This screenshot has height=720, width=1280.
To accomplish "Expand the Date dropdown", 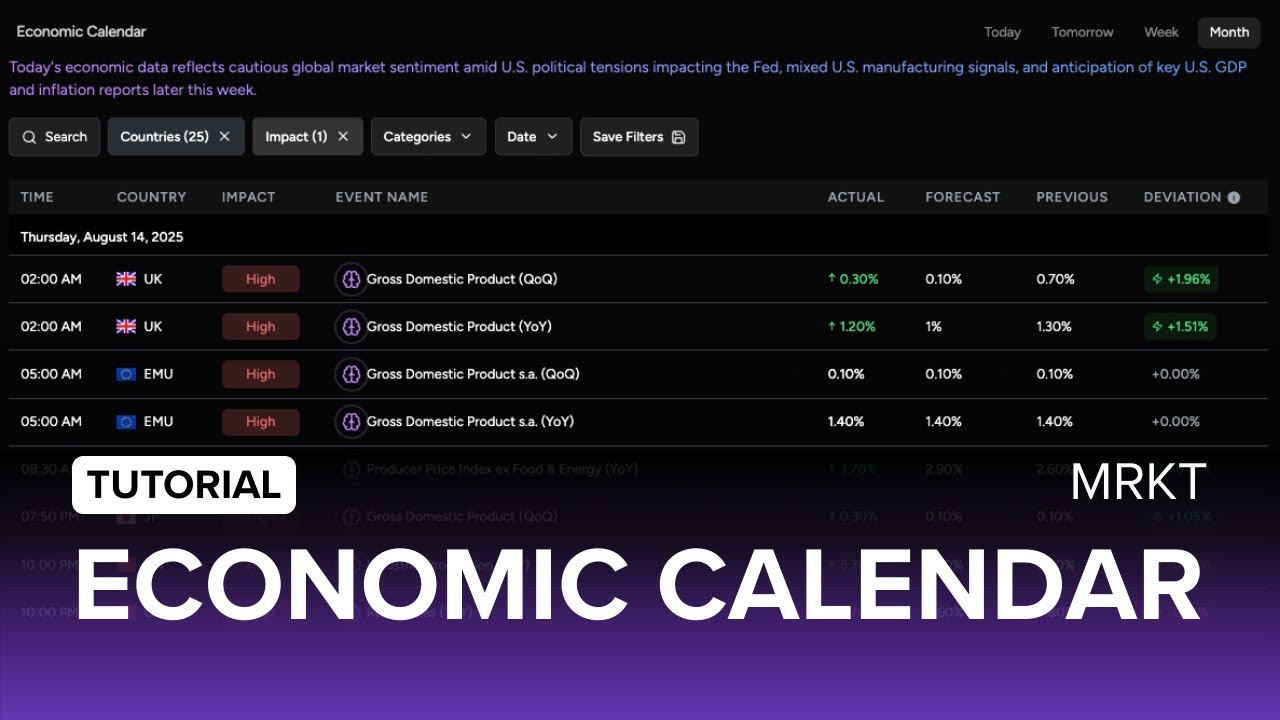I will [x=533, y=137].
